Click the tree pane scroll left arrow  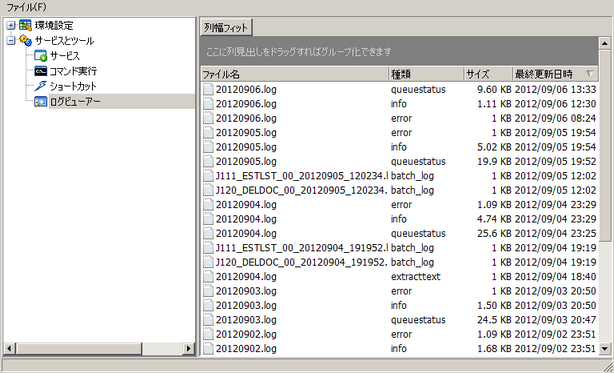point(9,348)
